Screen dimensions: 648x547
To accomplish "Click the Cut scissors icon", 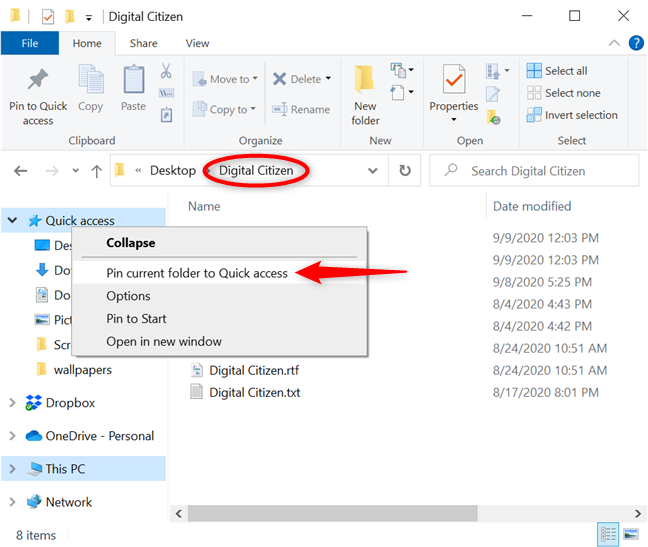I will pyautogui.click(x=166, y=71).
